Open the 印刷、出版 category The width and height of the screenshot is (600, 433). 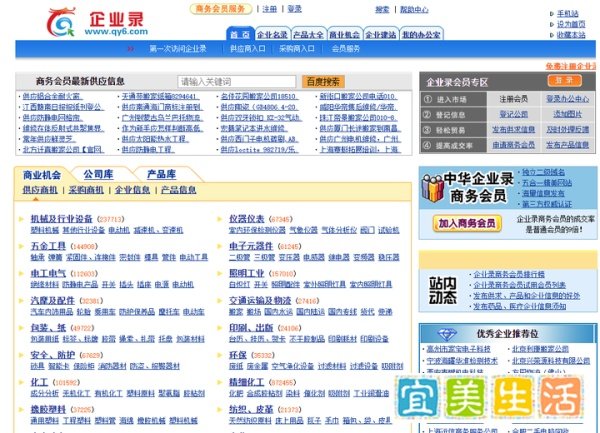pyautogui.click(x=251, y=328)
